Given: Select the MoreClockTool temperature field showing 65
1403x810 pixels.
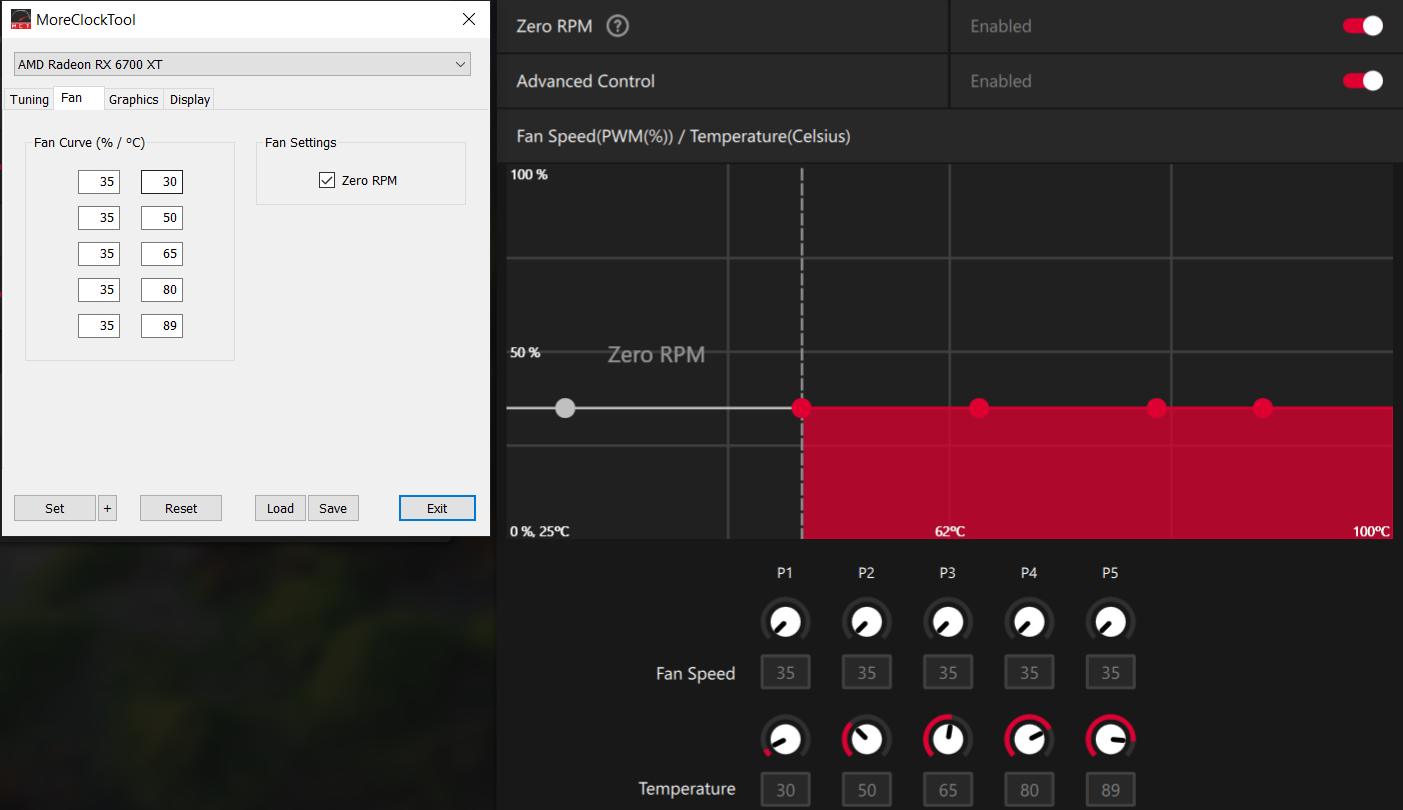Looking at the screenshot, I should point(162,254).
